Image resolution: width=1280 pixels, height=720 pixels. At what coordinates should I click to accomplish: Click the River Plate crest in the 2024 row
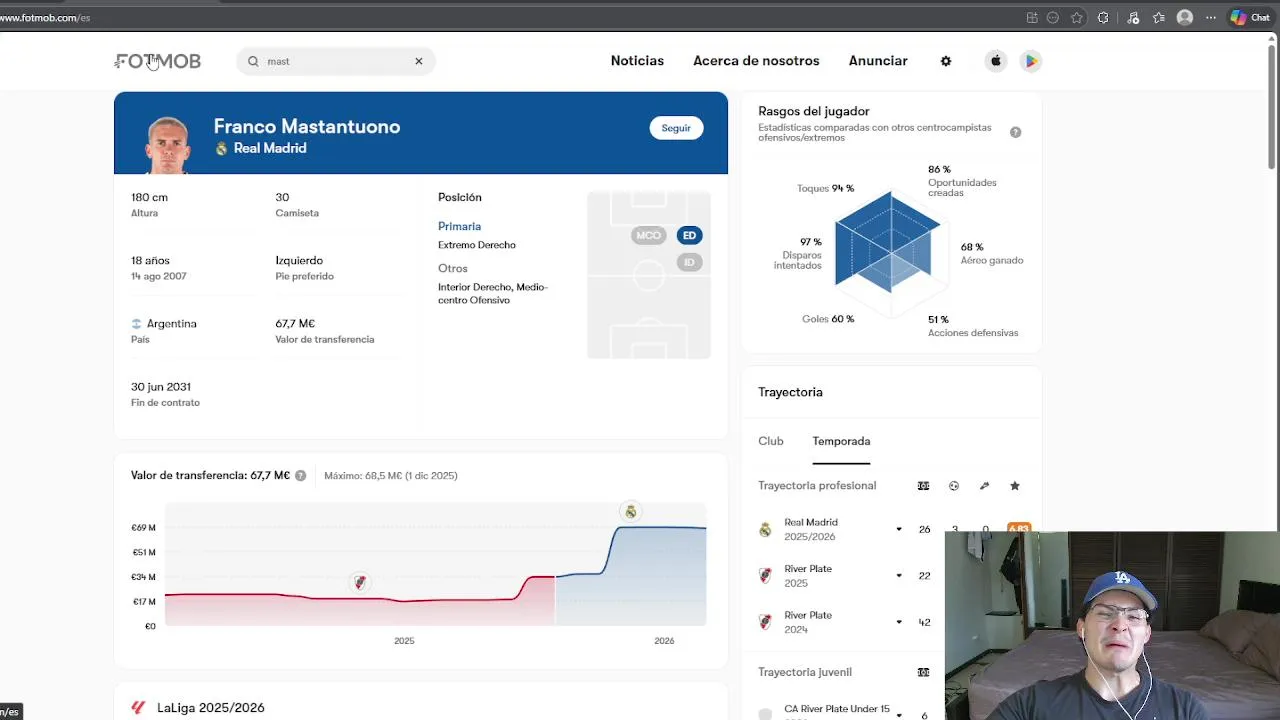click(x=765, y=622)
